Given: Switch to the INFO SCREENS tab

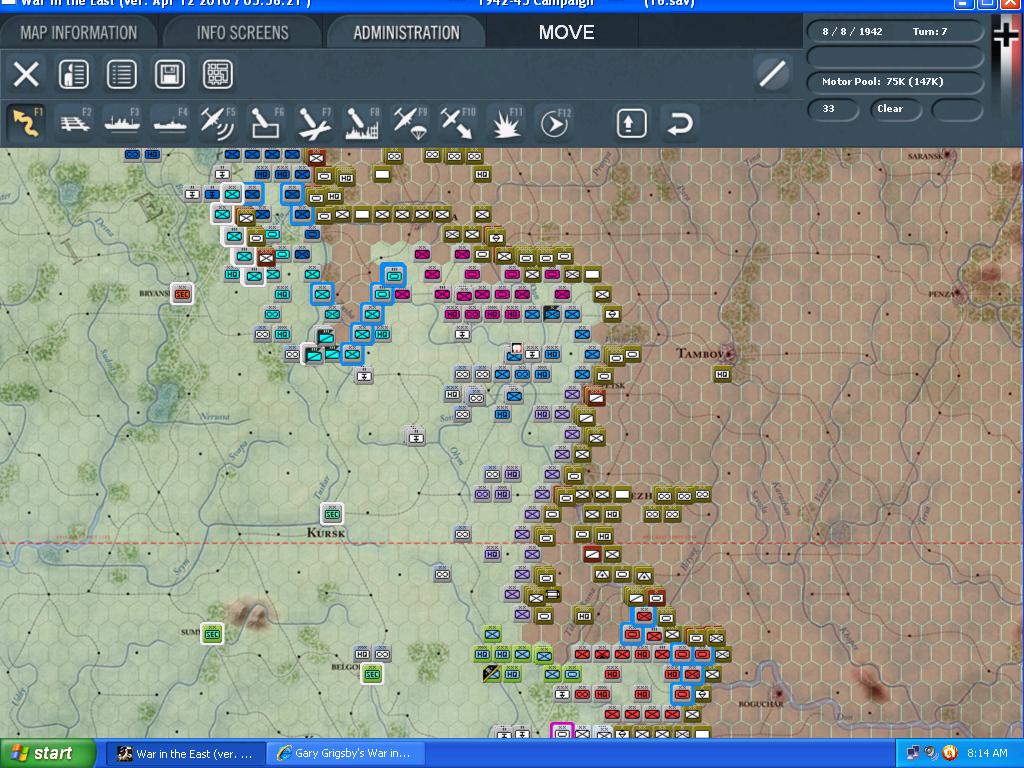Looking at the screenshot, I should point(242,33).
